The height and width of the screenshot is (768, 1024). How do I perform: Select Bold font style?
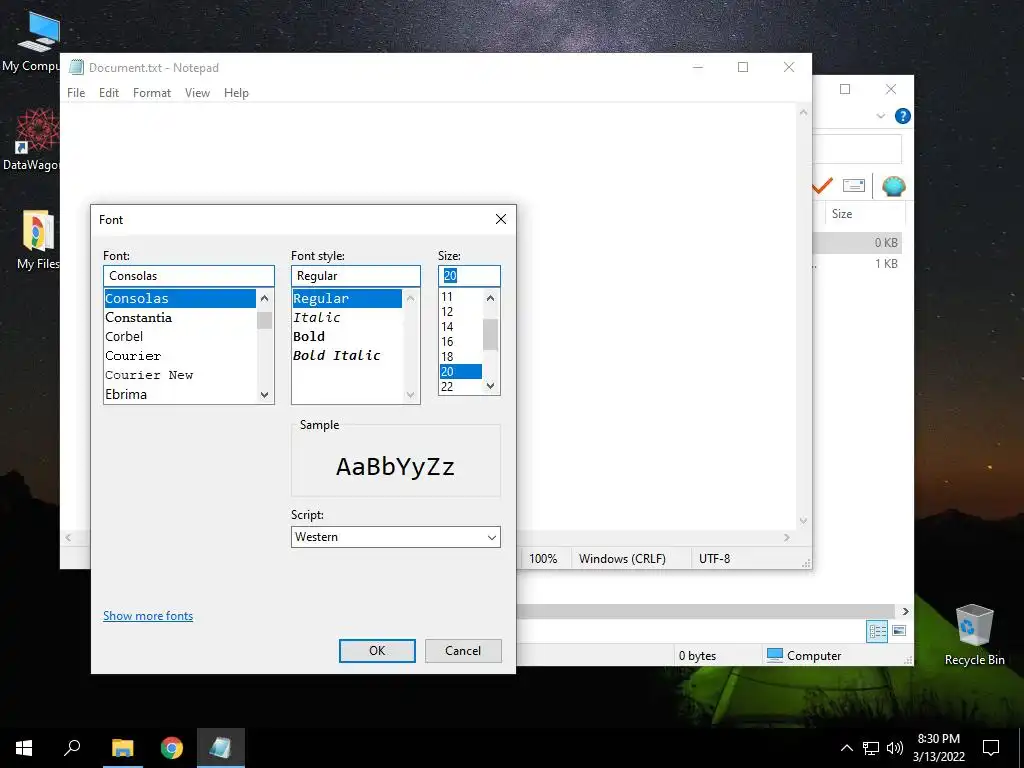coord(347,336)
